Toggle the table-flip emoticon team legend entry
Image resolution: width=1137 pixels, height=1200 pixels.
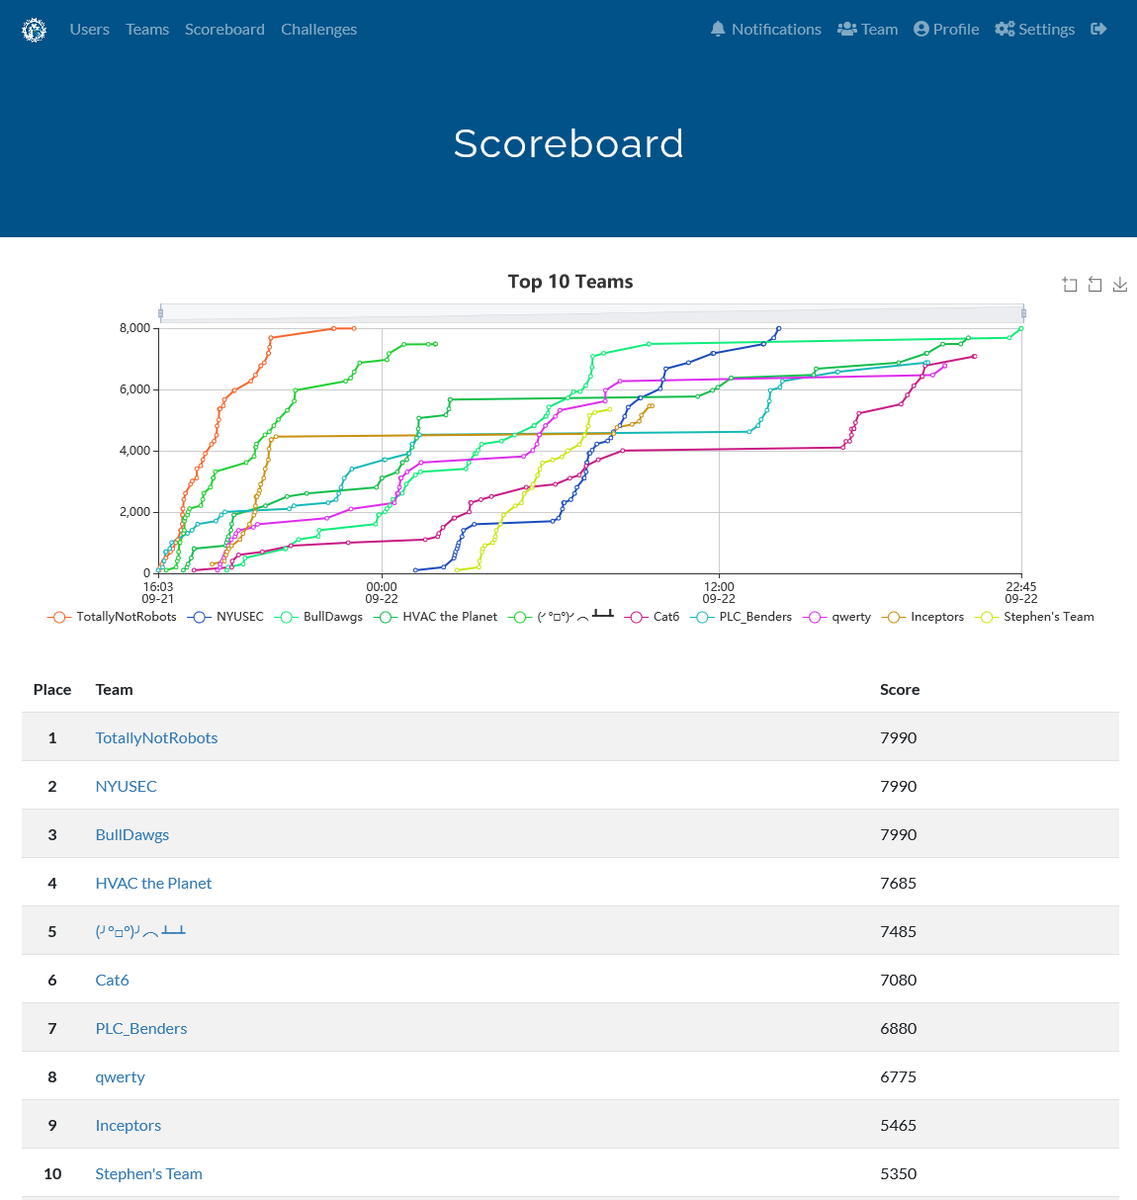561,617
